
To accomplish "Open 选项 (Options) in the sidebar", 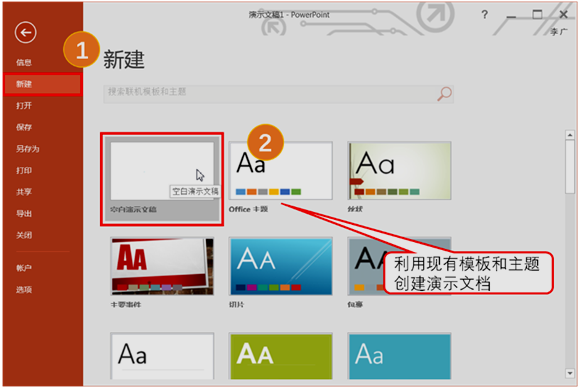I will [24, 289].
